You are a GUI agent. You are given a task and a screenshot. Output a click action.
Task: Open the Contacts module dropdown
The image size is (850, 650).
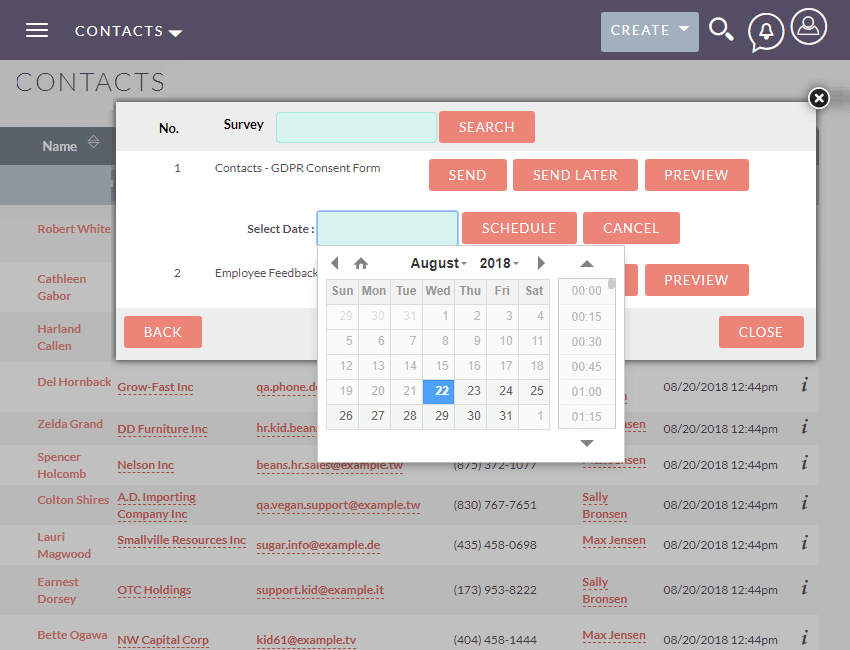coord(128,31)
